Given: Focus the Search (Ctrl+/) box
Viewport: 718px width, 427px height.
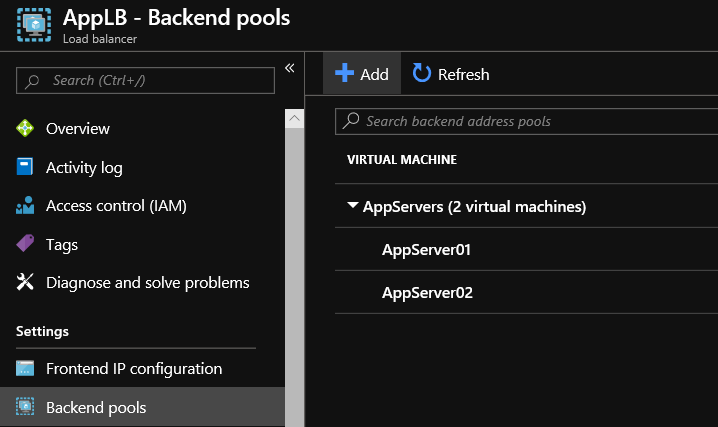Looking at the screenshot, I should (x=145, y=81).
